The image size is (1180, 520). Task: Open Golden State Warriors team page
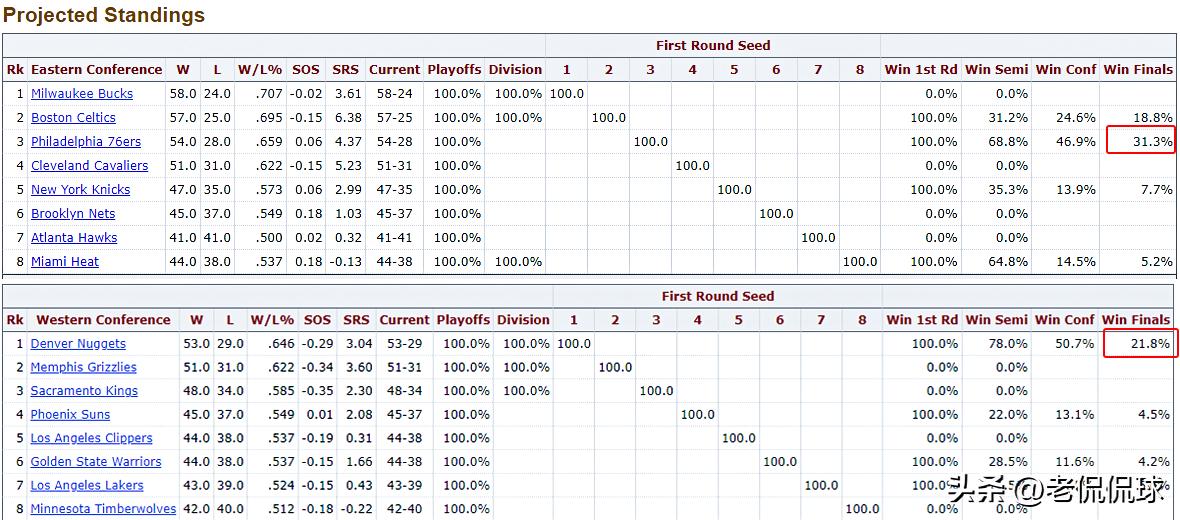[x=95, y=462]
